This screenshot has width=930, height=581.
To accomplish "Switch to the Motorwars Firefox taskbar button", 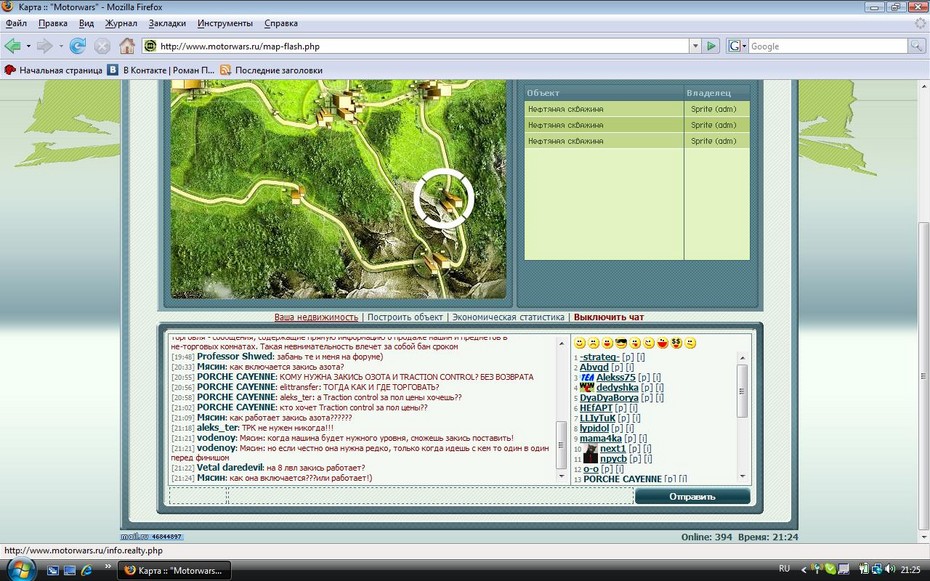I will point(174,570).
